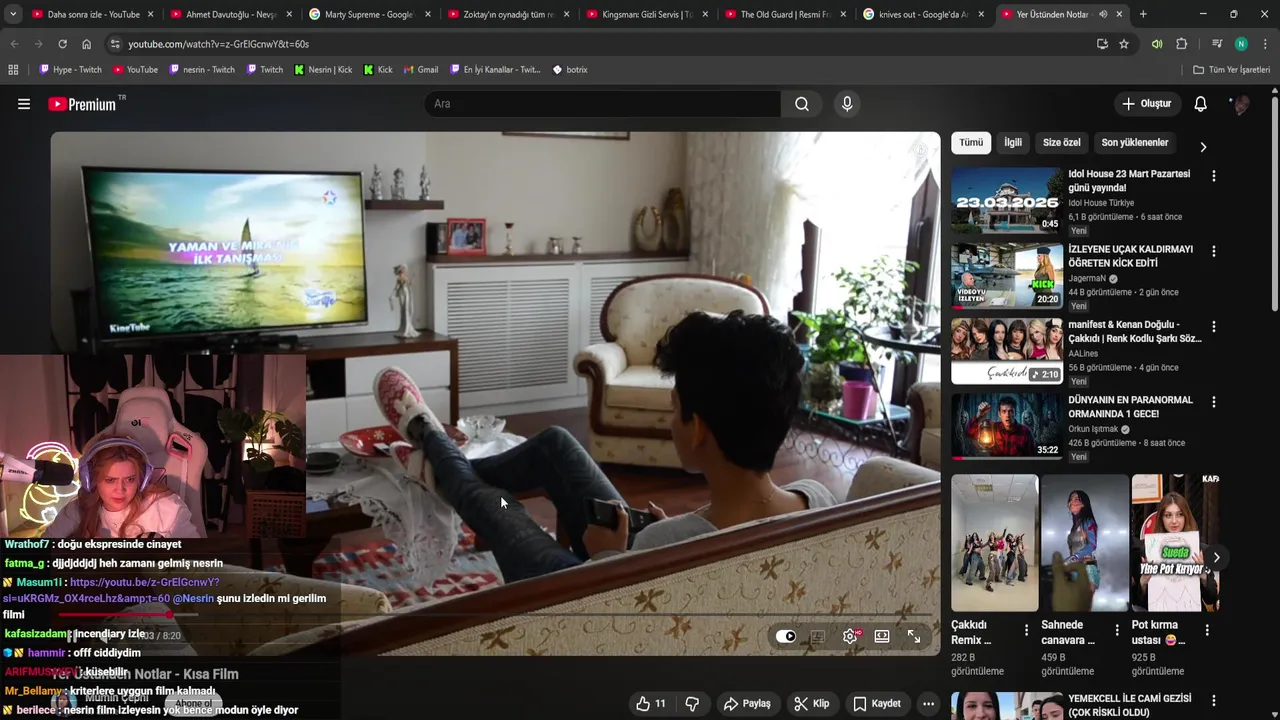Open Nesrin | Kick bookmark

coord(323,70)
